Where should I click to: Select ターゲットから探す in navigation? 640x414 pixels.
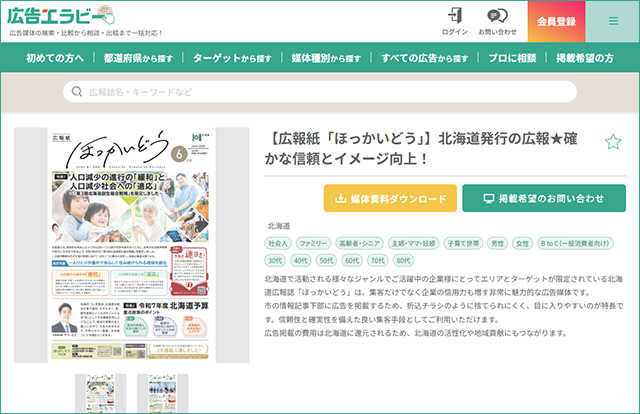coord(232,58)
